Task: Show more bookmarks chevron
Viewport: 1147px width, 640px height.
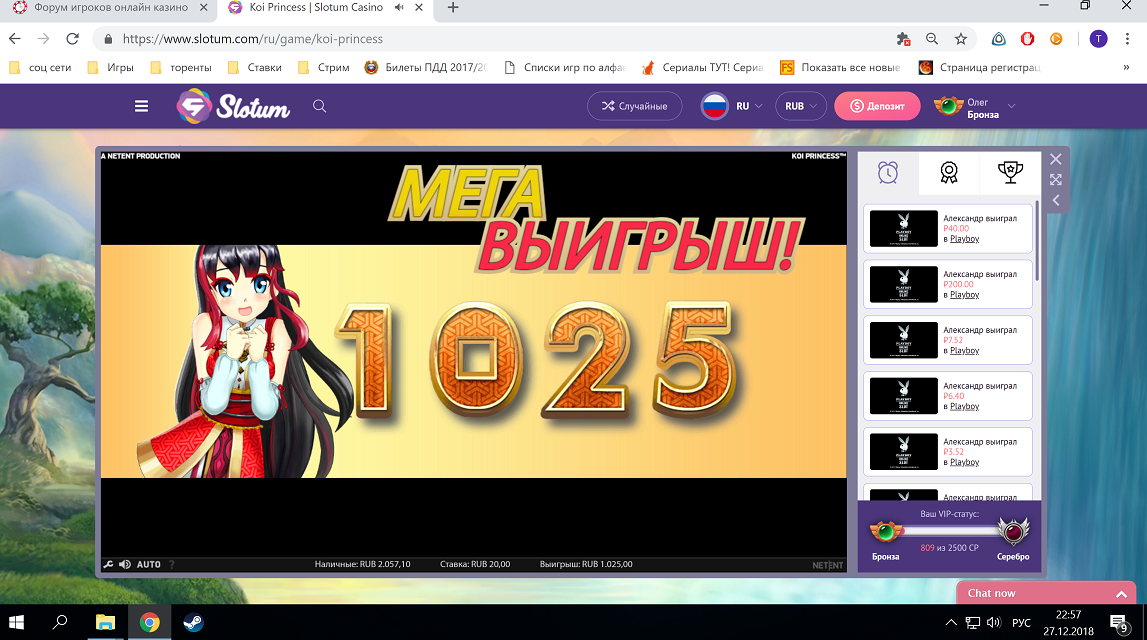Action: [x=1126, y=67]
